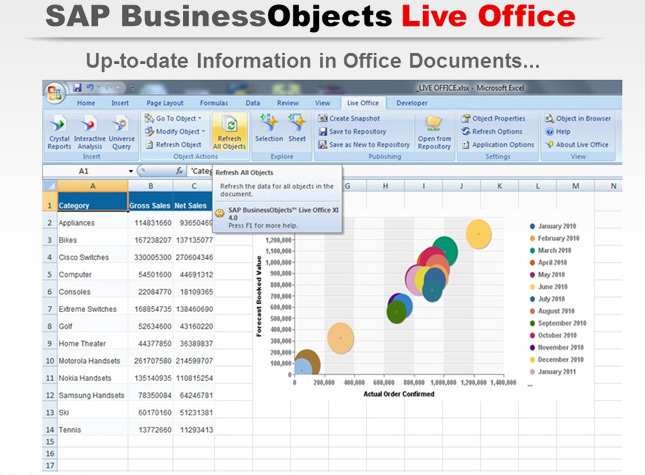Click the formula bar input
The image size is (645, 475).
[405, 171]
